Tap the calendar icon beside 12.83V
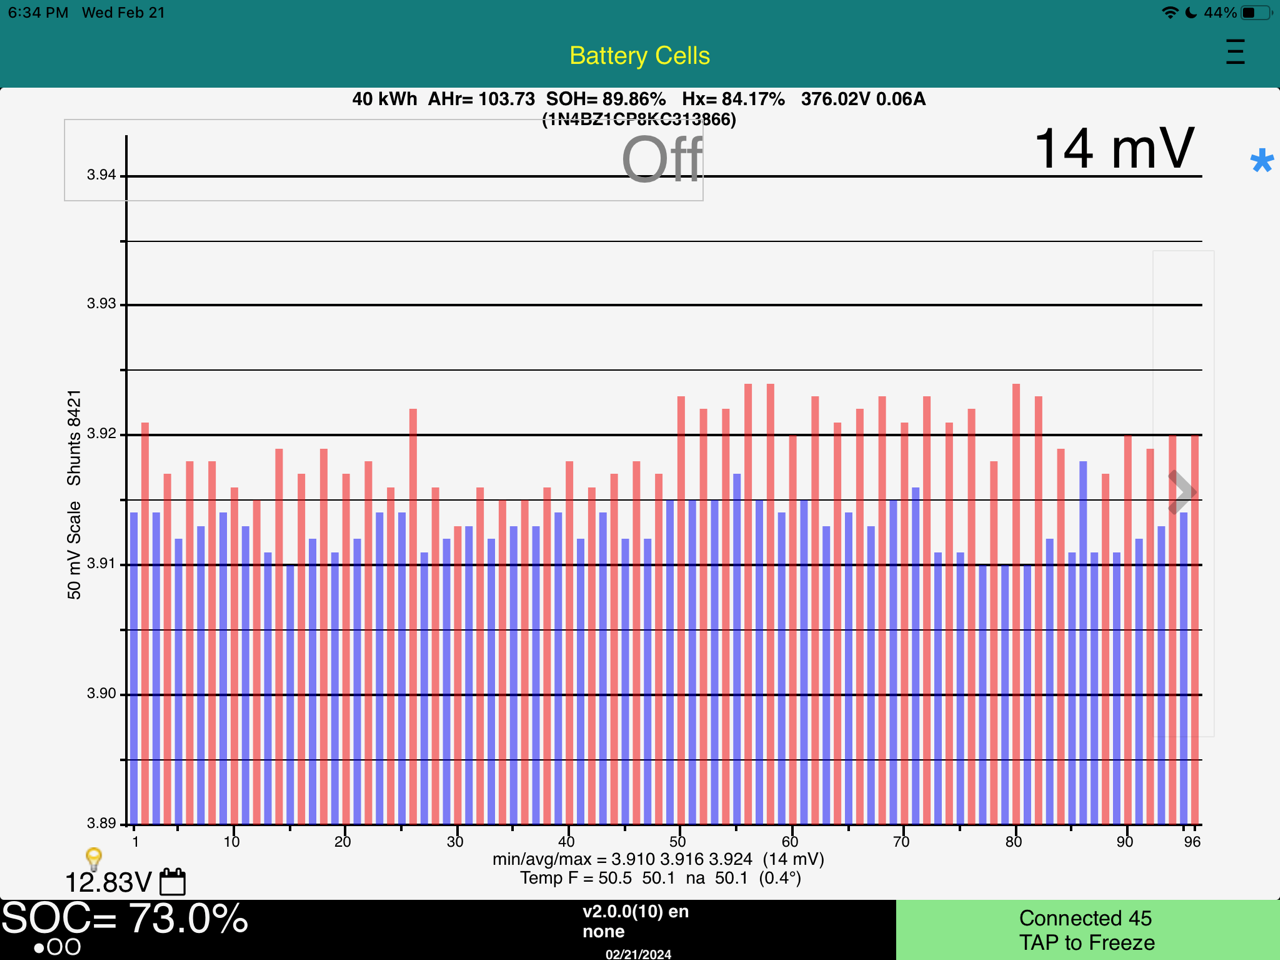This screenshot has width=1280, height=960. [173, 881]
